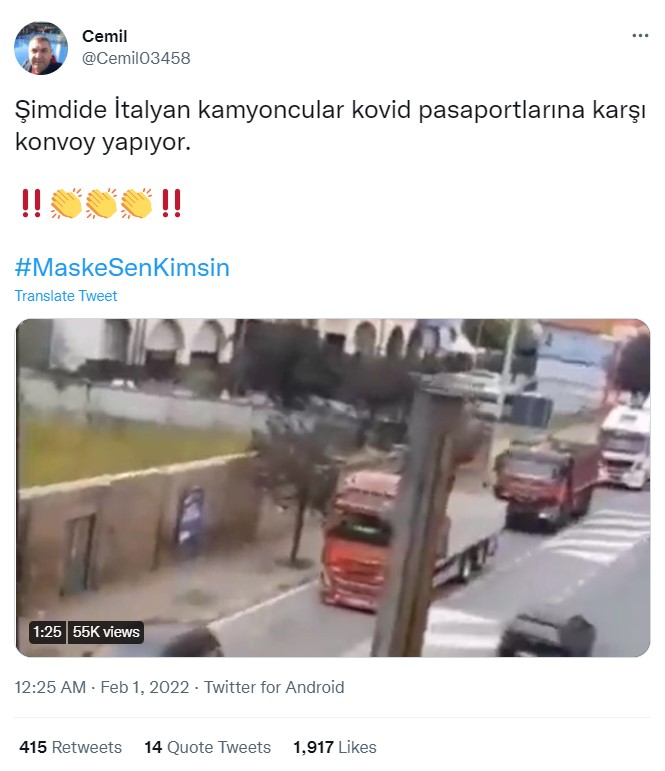View the 1,917 Likes list

pyautogui.click(x=334, y=747)
